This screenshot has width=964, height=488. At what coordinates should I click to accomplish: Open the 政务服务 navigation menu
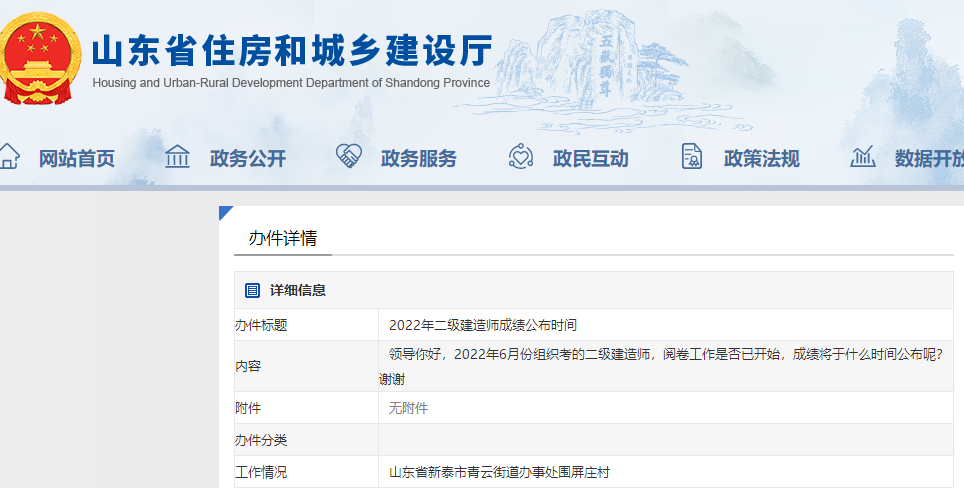click(x=419, y=158)
